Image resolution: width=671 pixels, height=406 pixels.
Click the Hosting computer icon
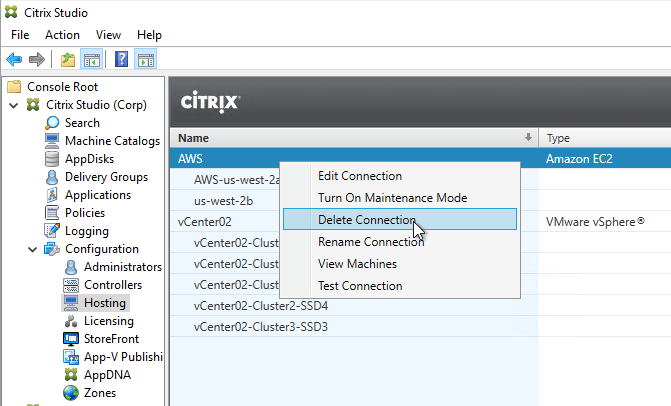[71, 303]
